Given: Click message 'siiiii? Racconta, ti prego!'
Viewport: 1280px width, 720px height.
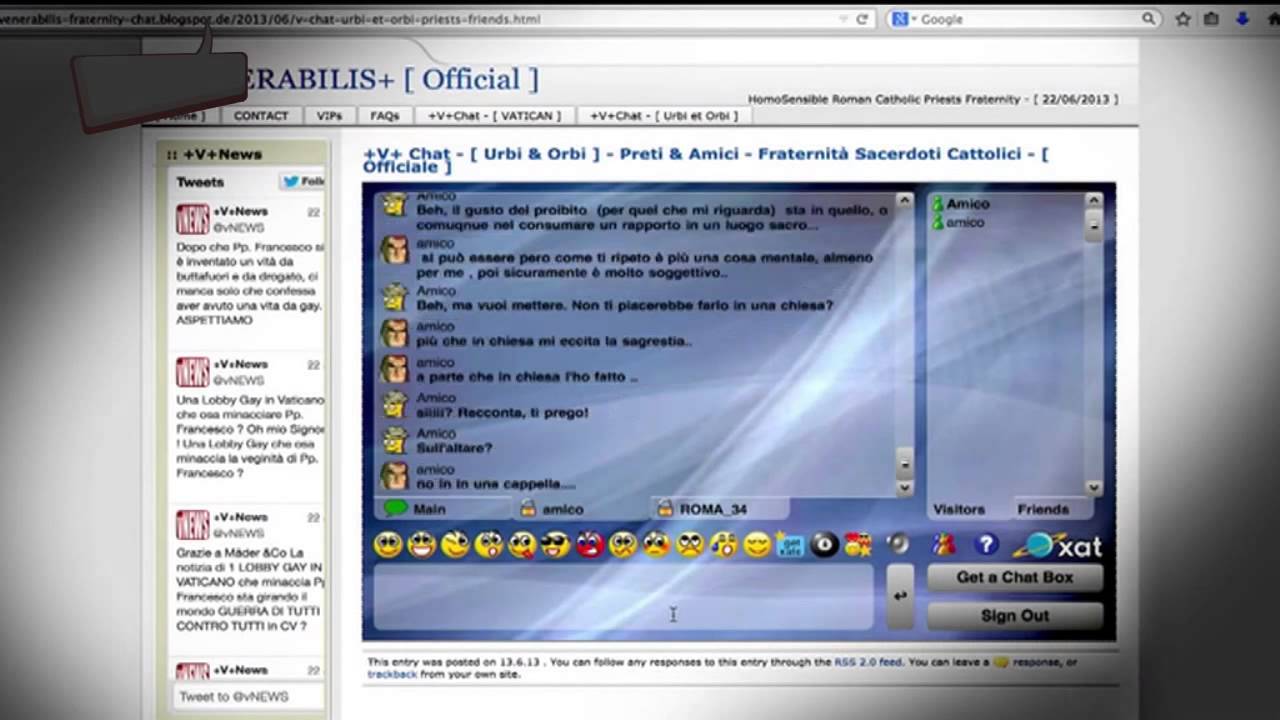Looking at the screenshot, I should coord(502,413).
